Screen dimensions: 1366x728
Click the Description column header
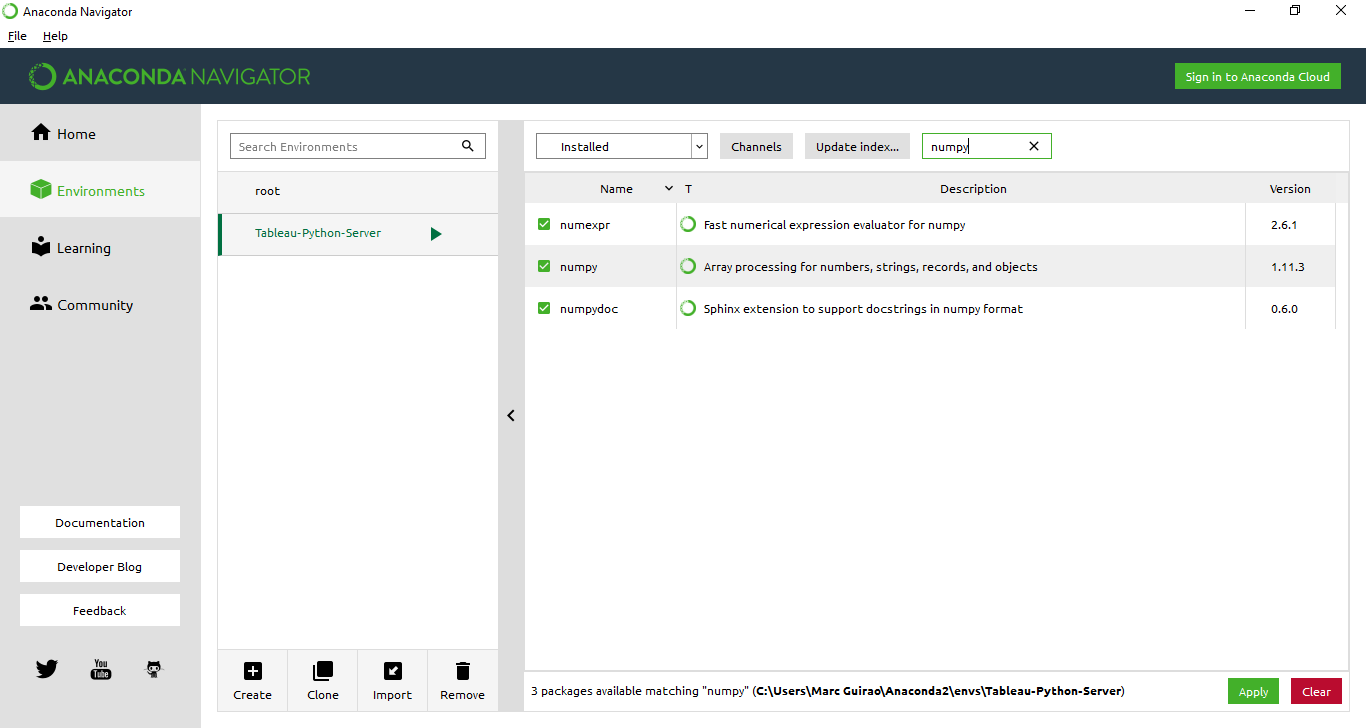point(973,188)
